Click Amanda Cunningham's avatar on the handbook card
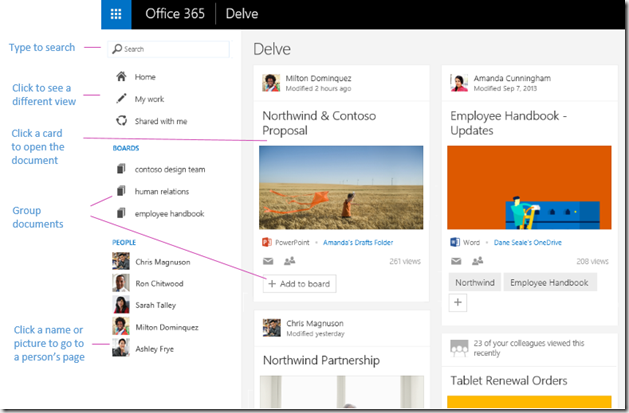The image size is (629, 413). [x=459, y=83]
